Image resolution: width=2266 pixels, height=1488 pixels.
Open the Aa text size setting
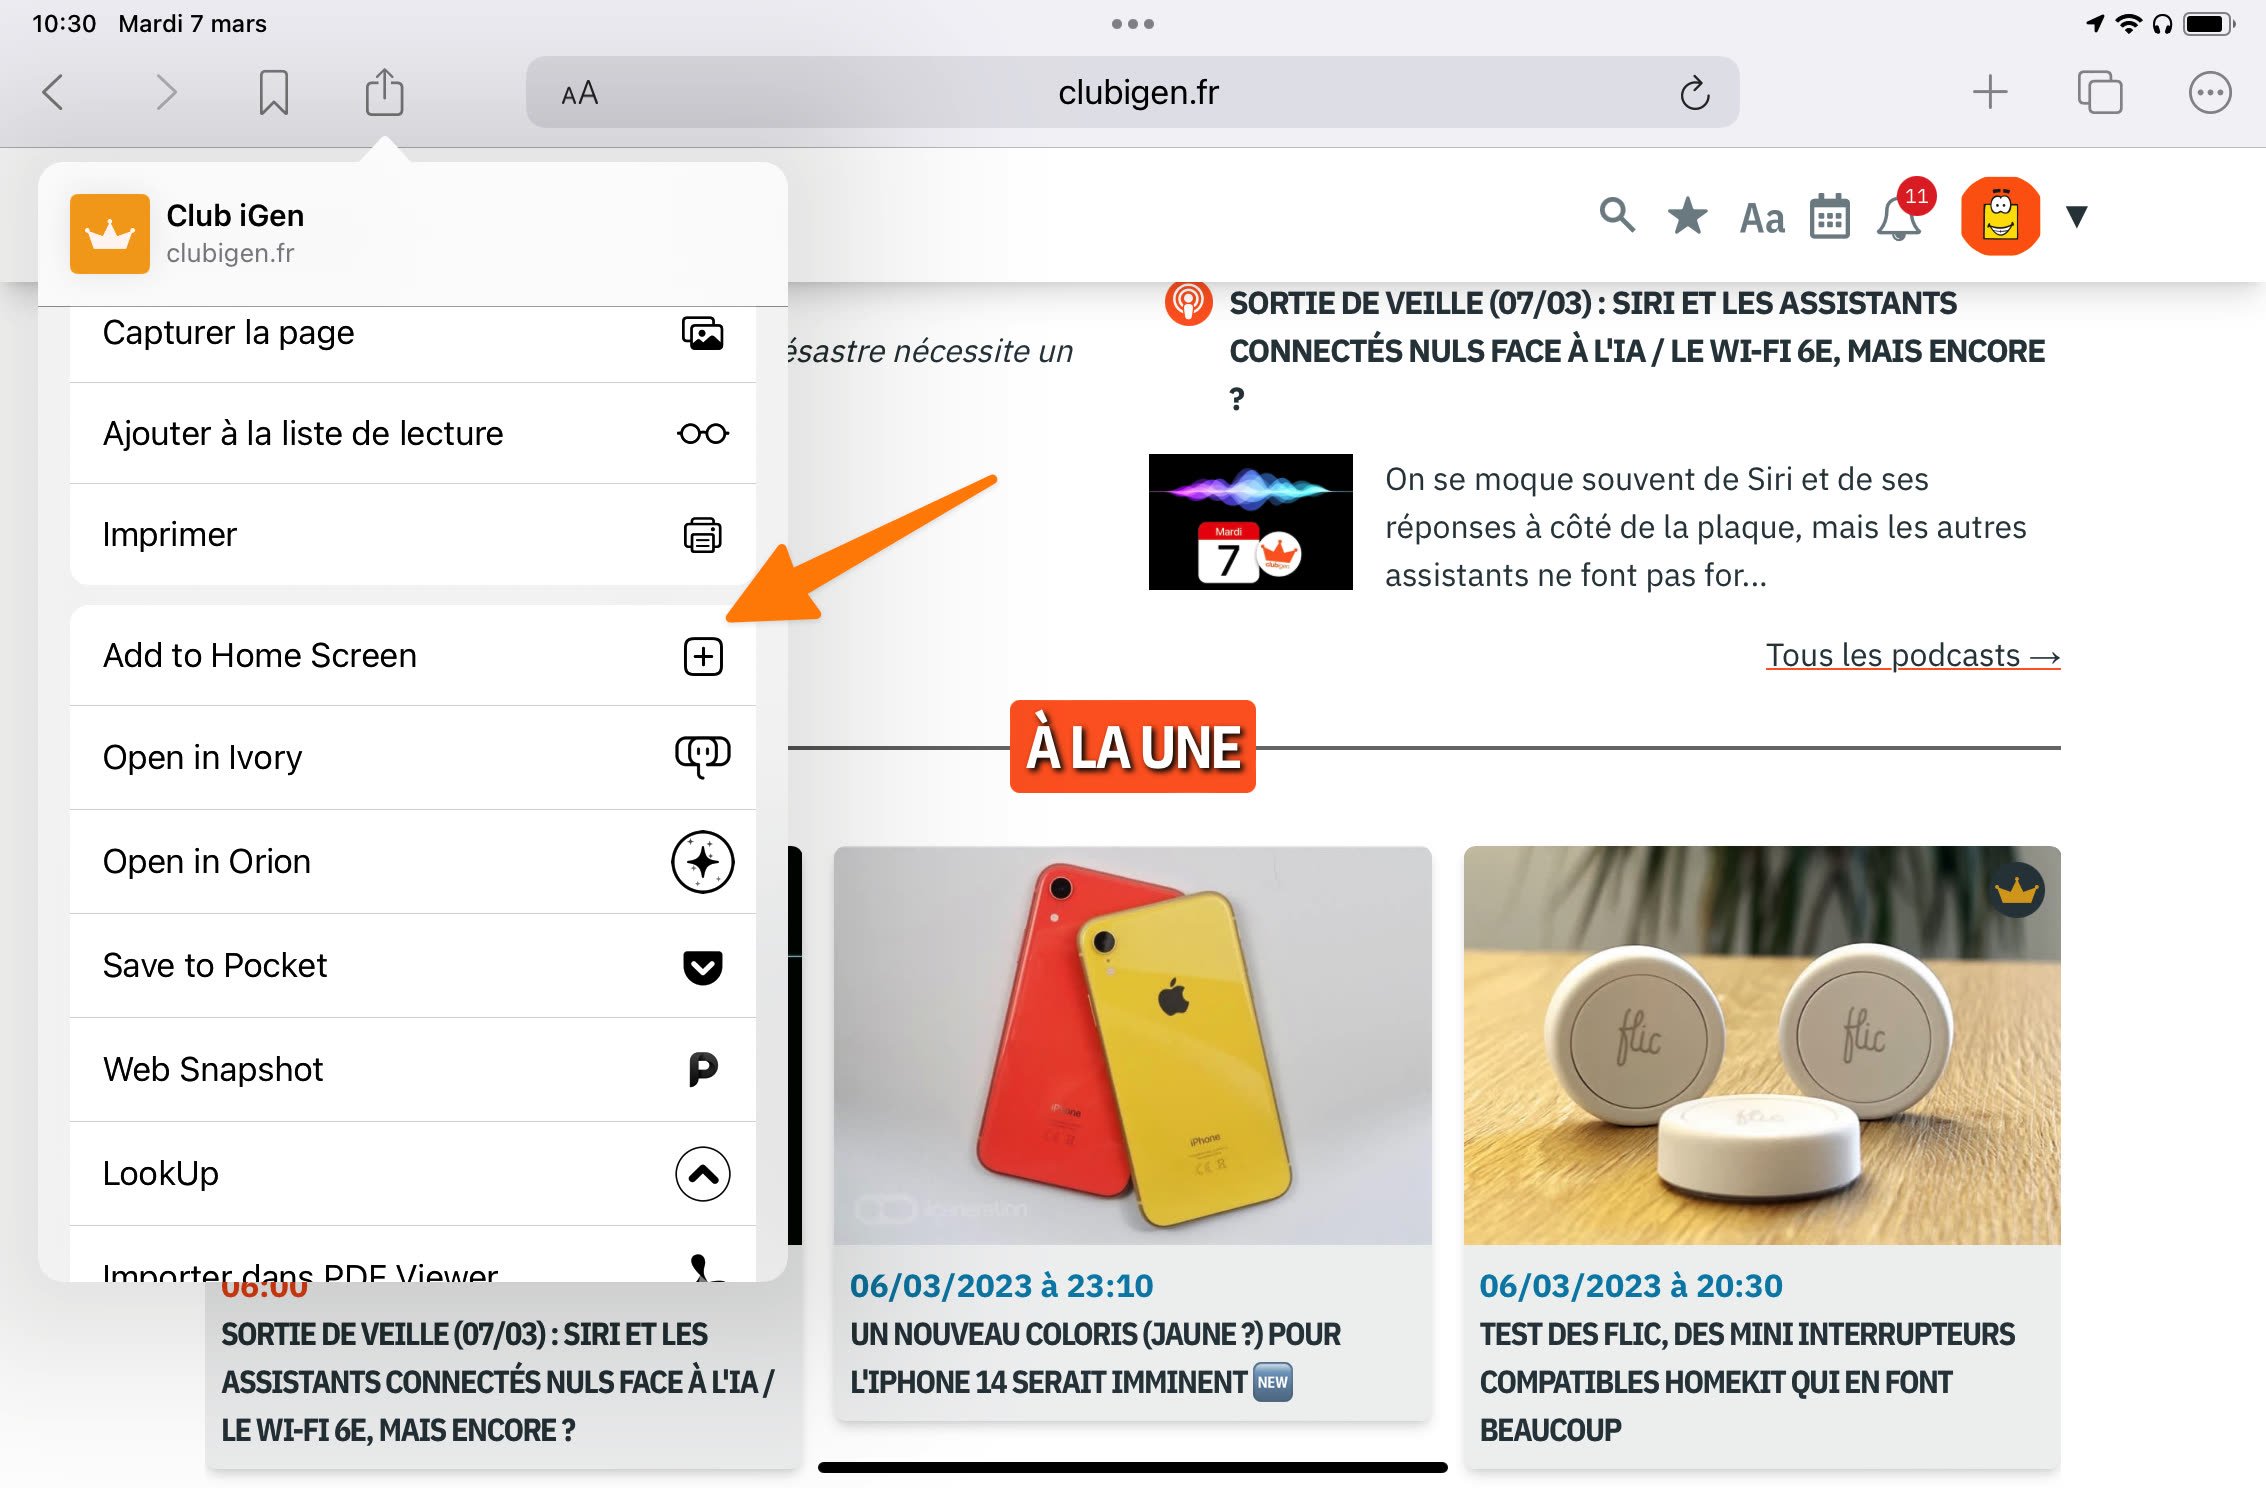point(1762,218)
